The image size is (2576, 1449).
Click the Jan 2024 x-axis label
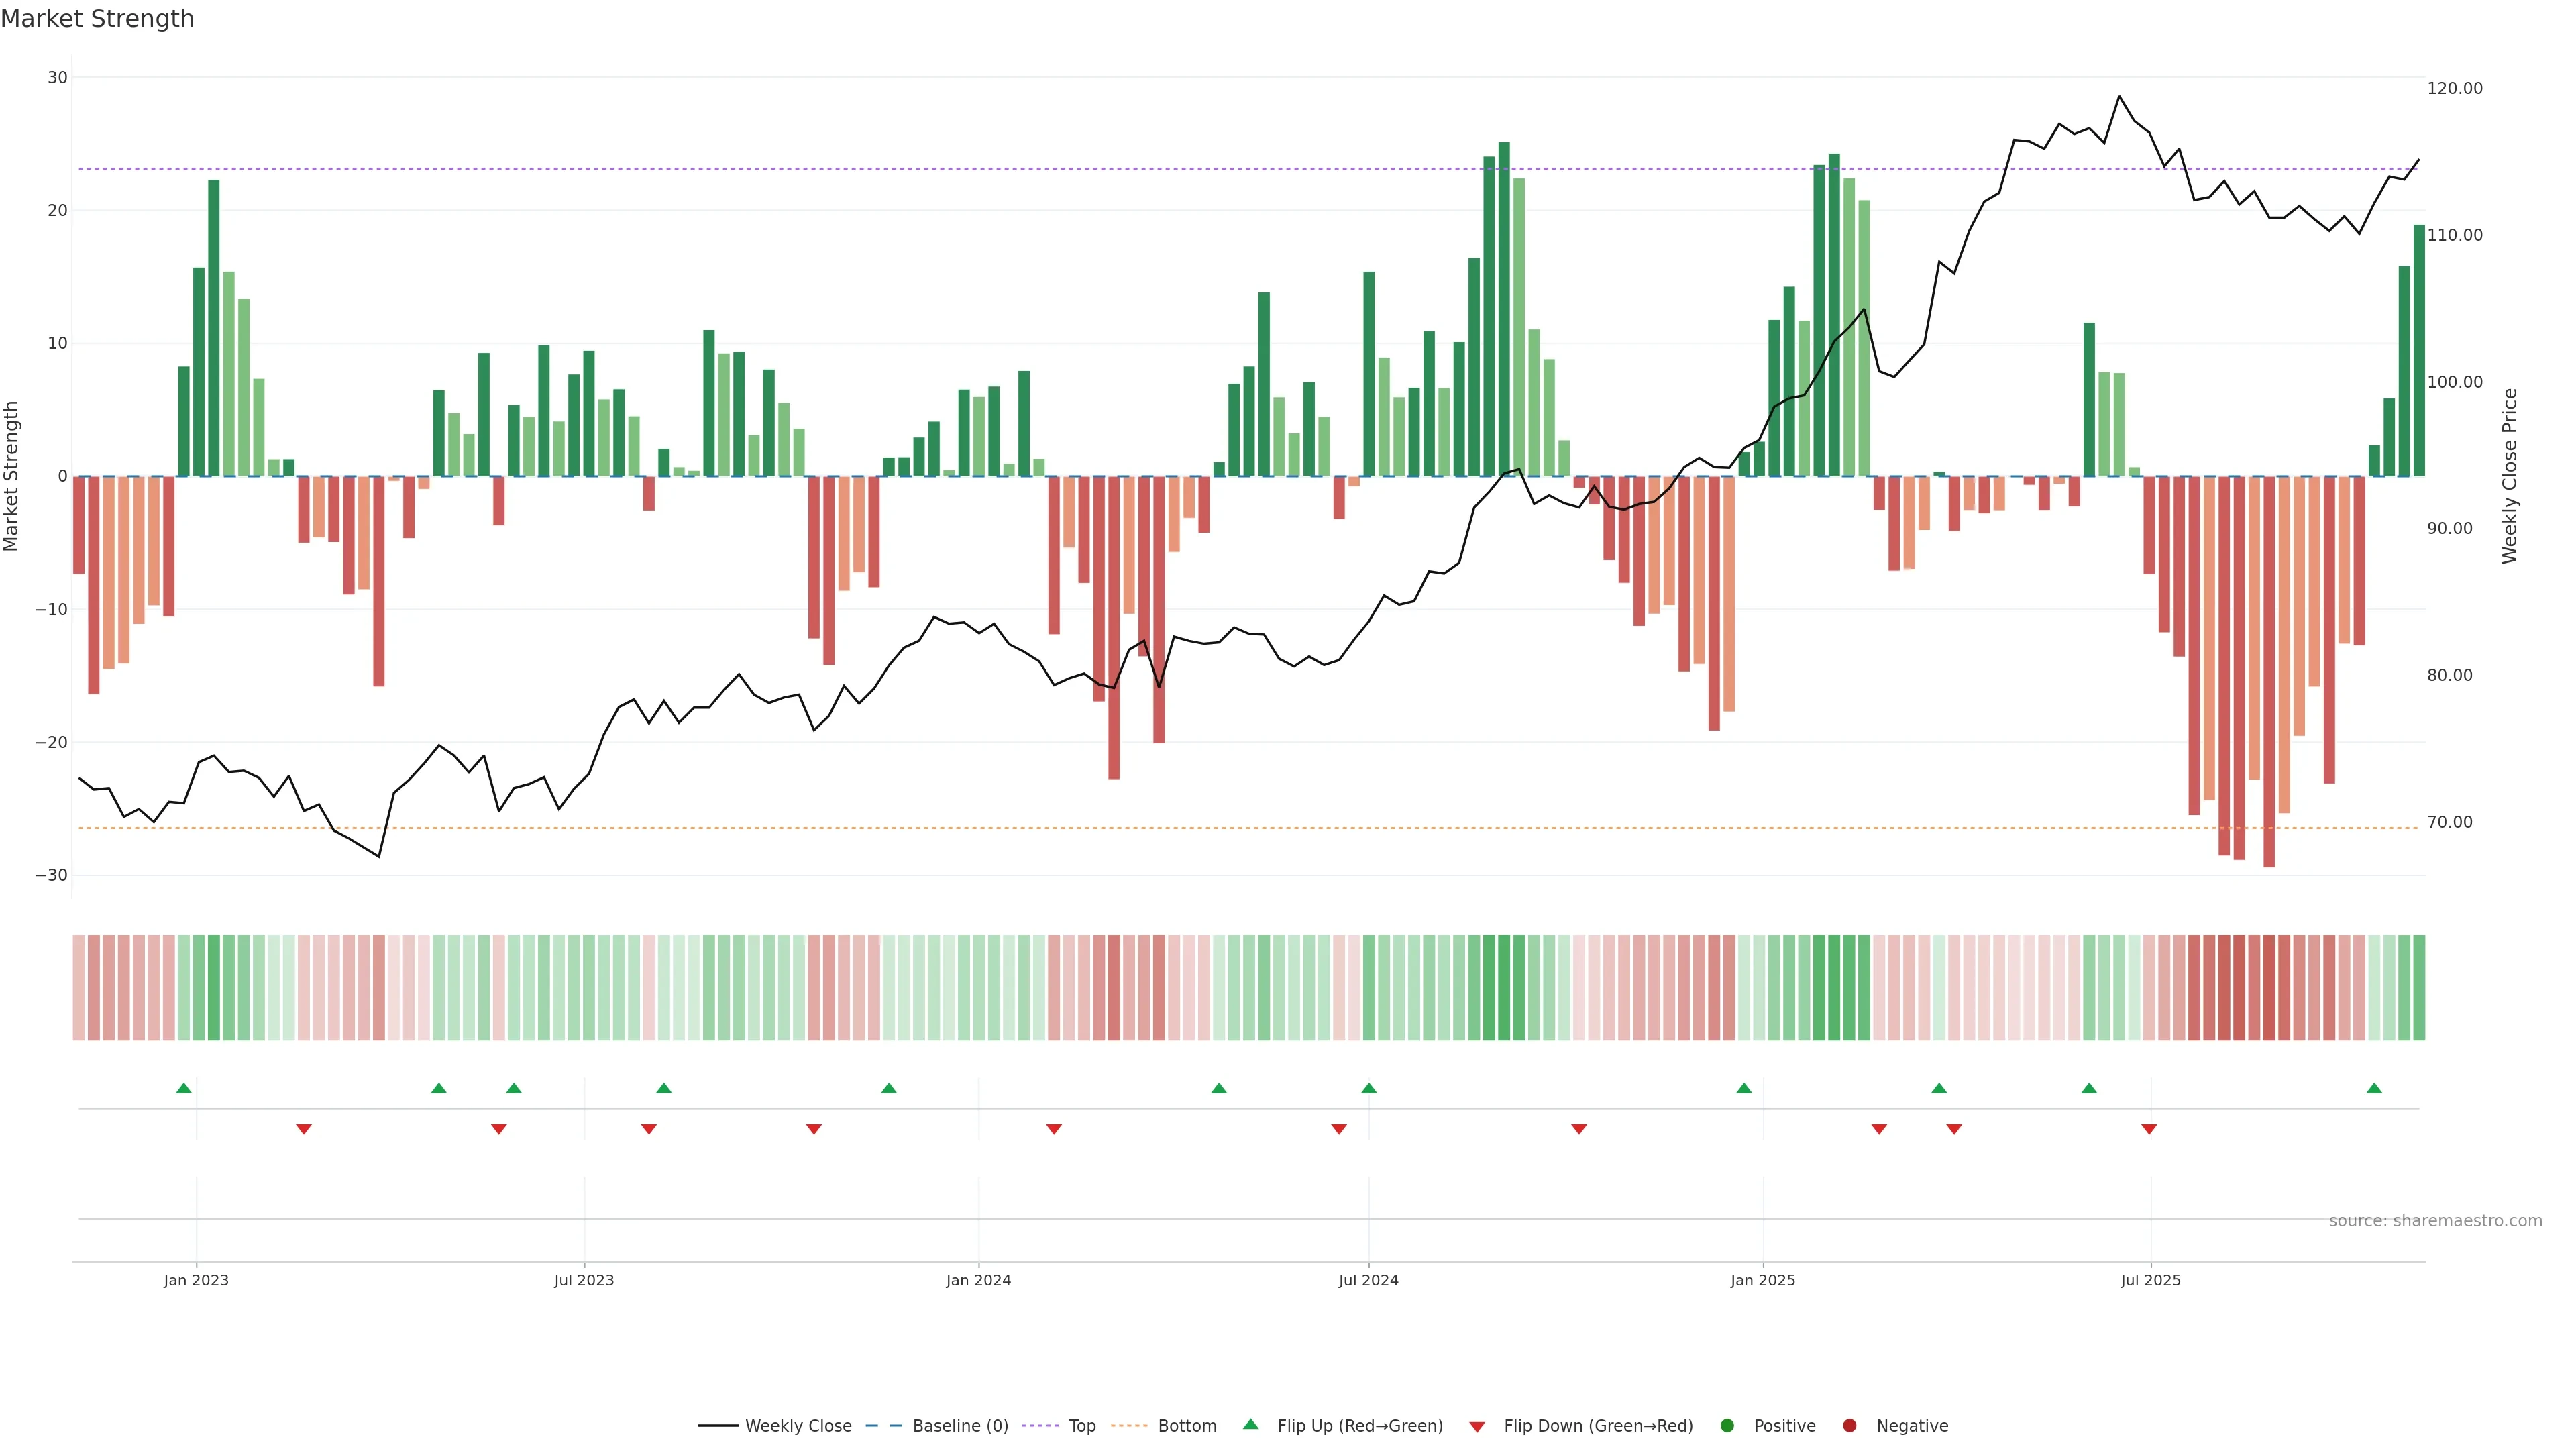pos(978,1280)
